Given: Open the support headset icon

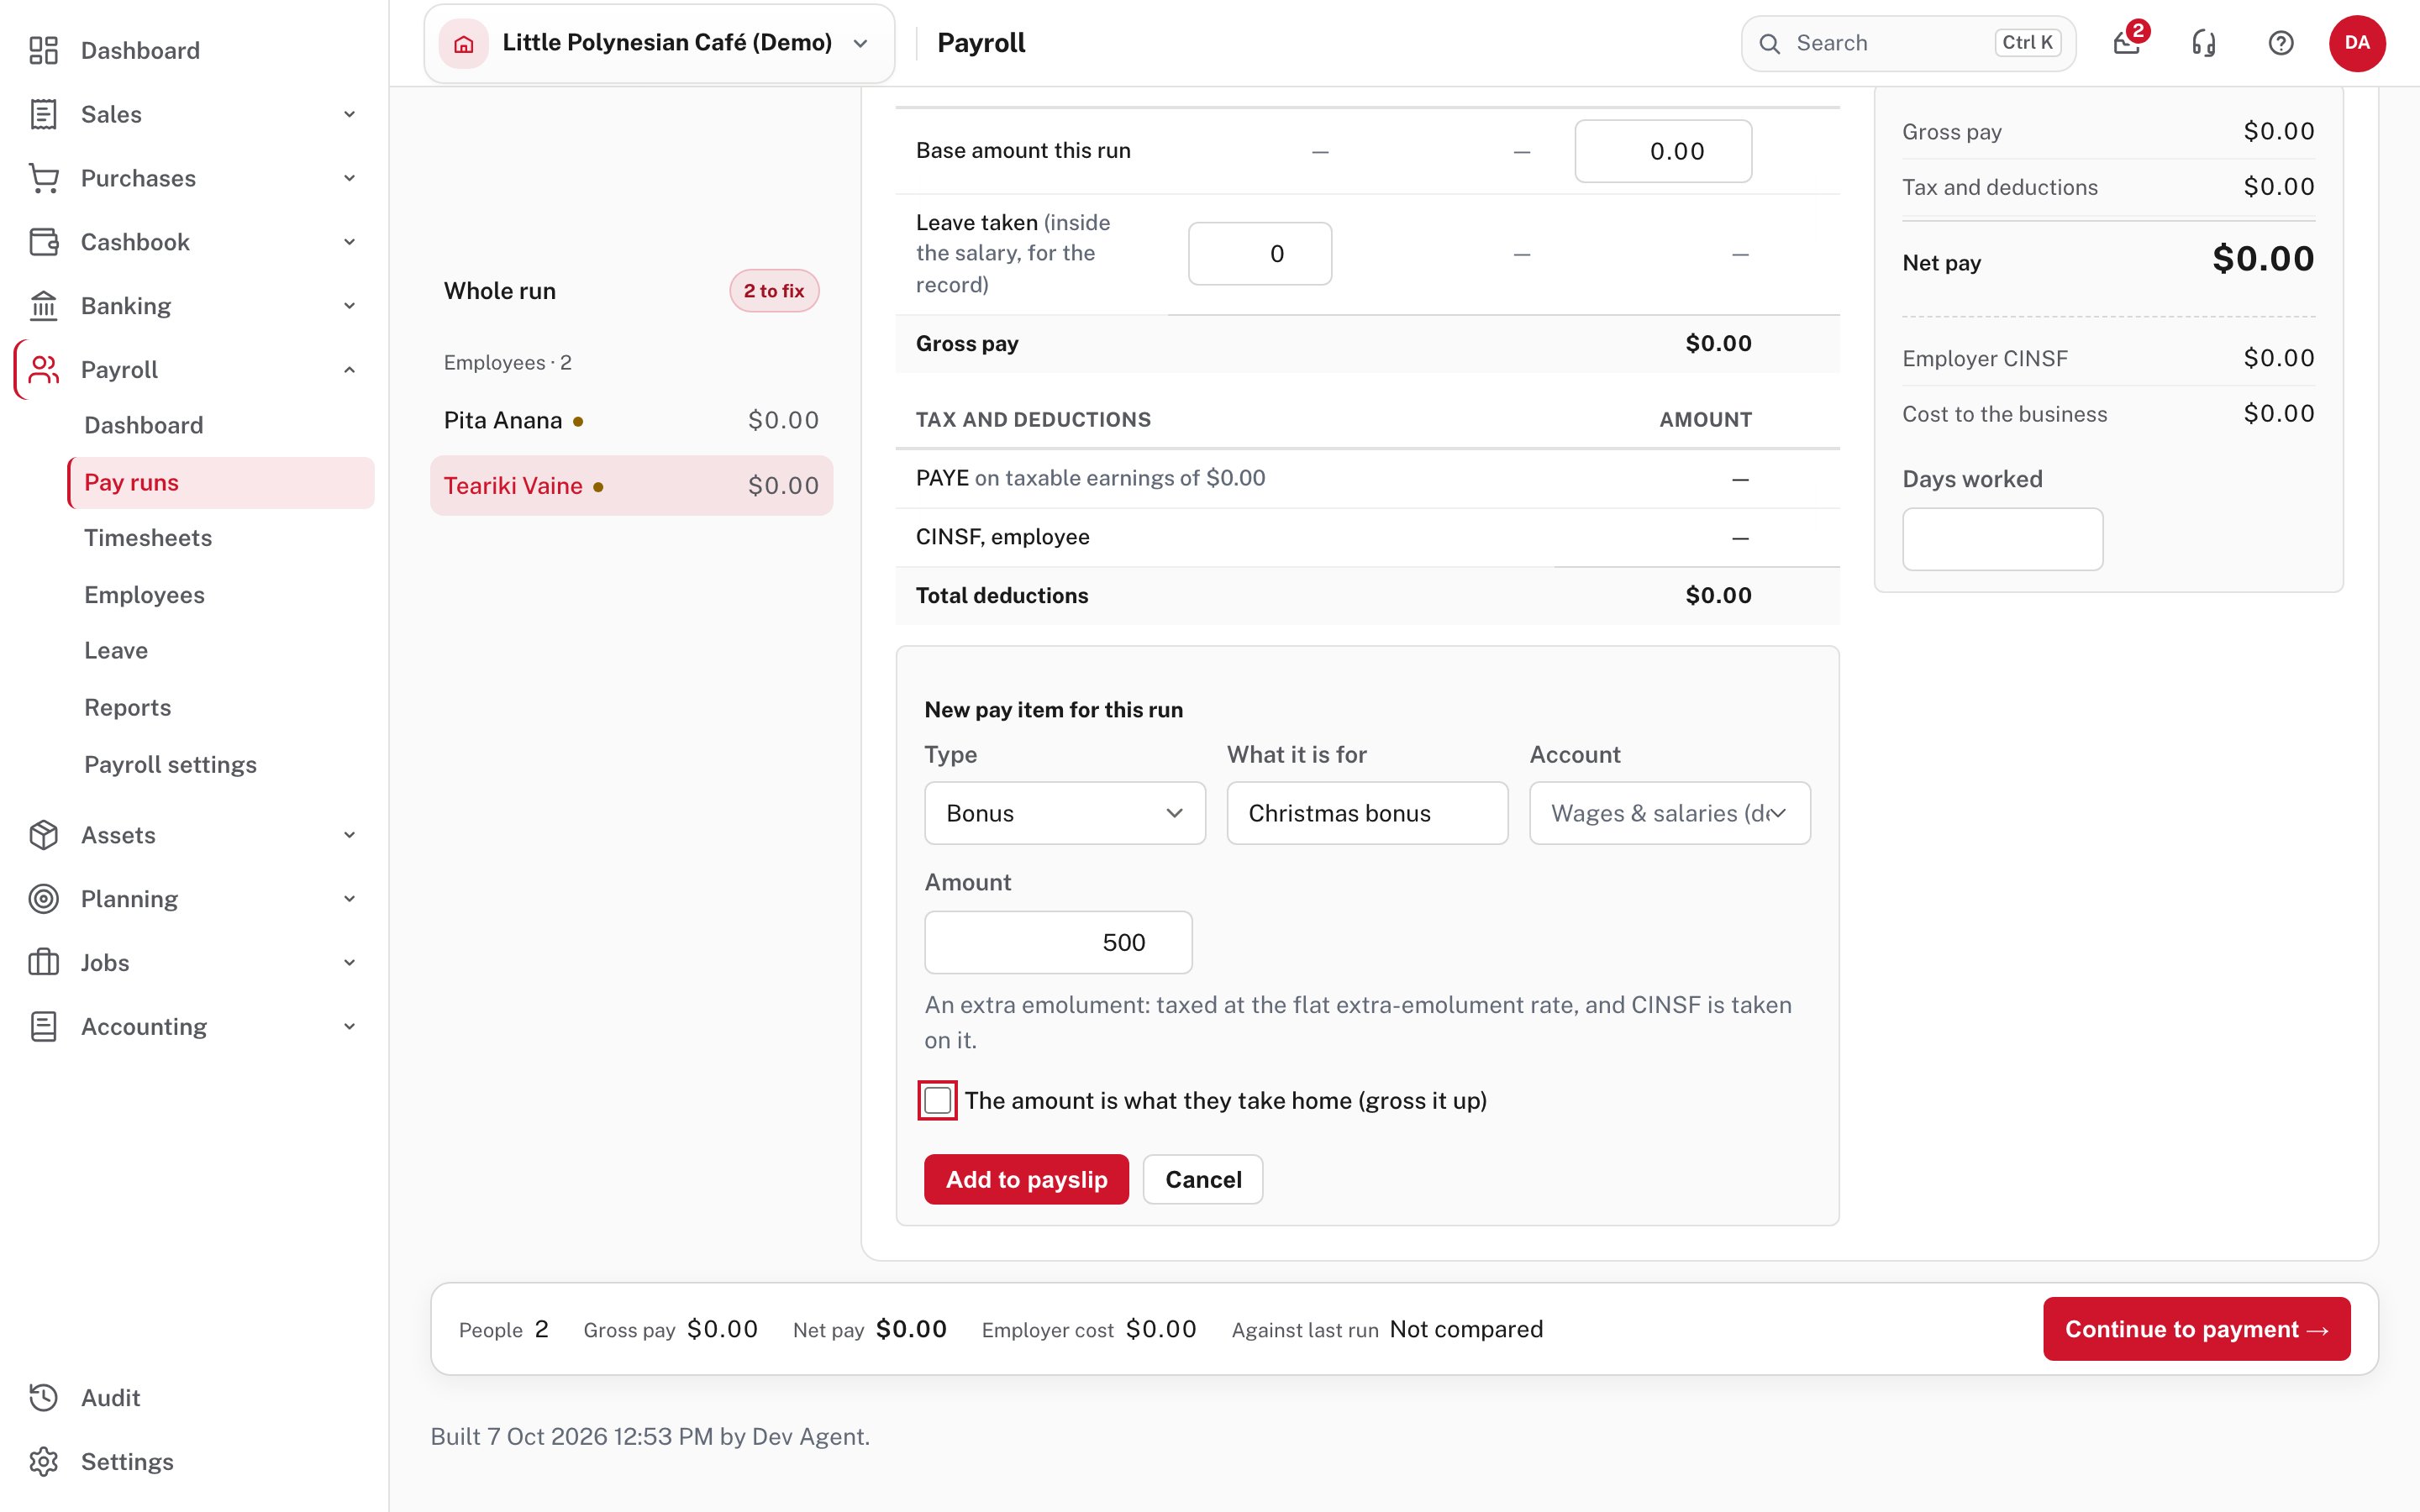Looking at the screenshot, I should (x=2203, y=43).
